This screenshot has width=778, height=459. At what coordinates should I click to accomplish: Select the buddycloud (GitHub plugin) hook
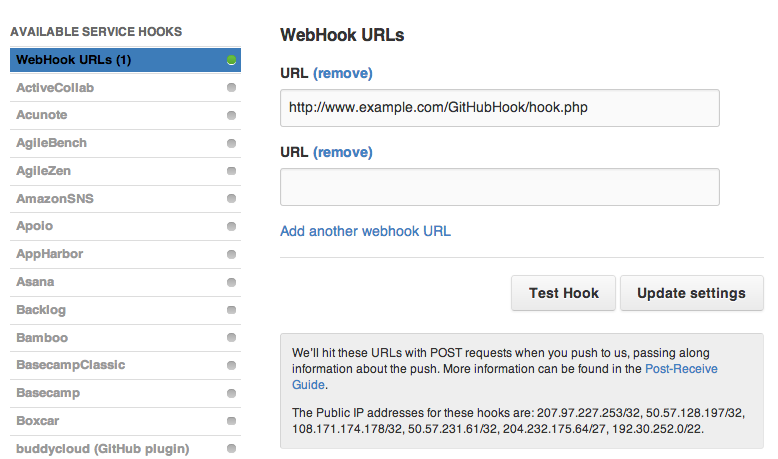tap(103, 449)
